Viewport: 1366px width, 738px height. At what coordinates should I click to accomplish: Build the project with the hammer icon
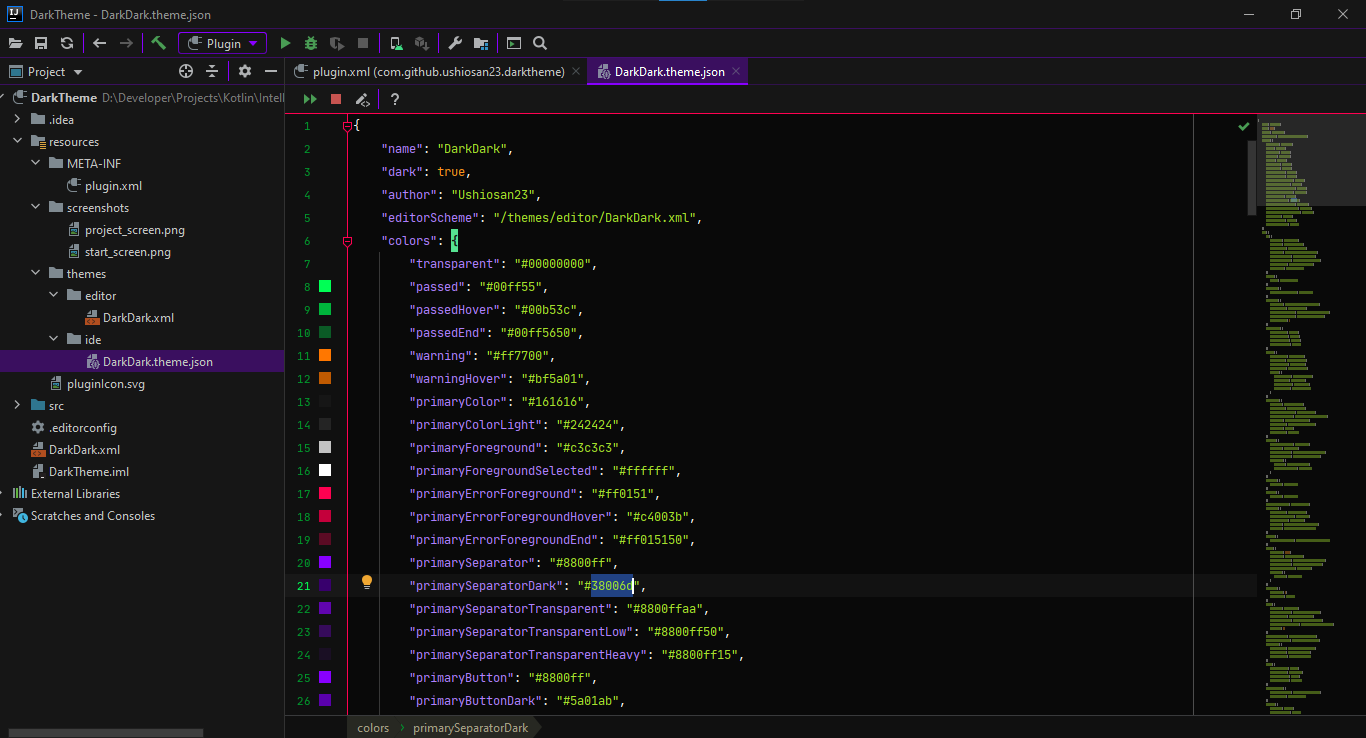pos(158,43)
